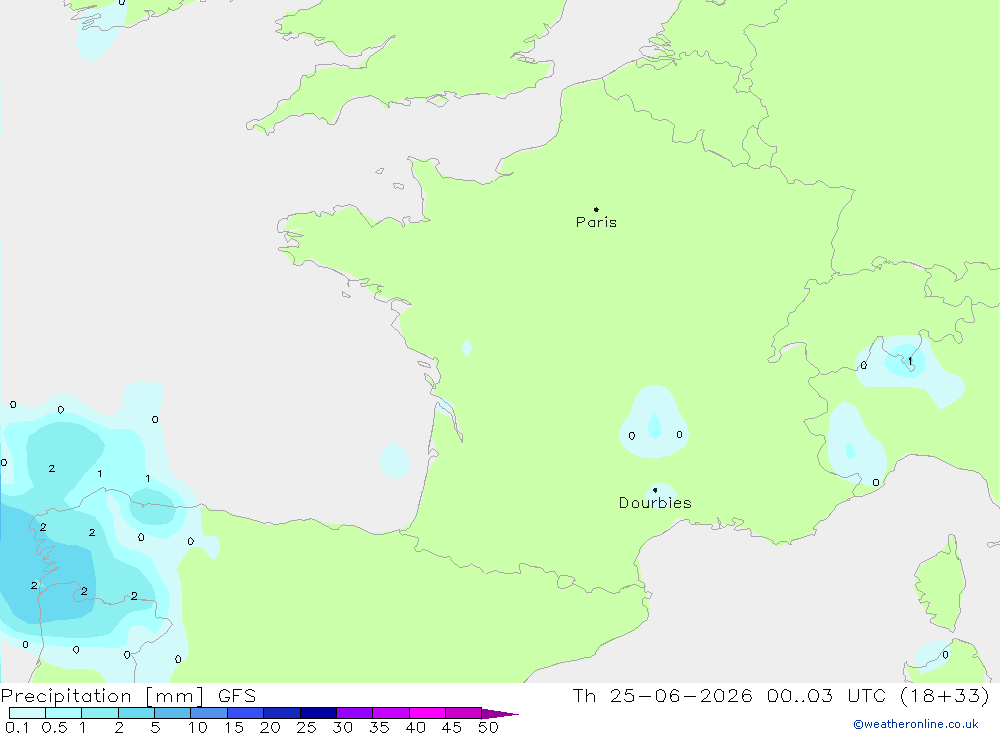Click the legend value label '45'
This screenshot has width=1000, height=733.
click(452, 727)
